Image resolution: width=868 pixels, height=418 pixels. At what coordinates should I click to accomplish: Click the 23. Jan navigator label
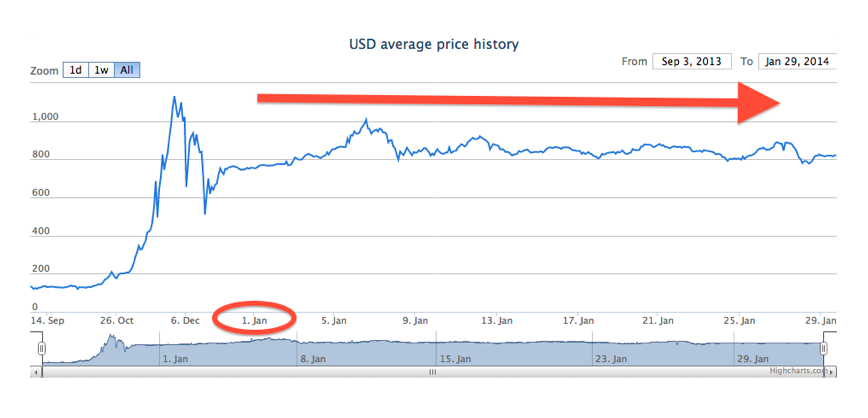click(611, 359)
